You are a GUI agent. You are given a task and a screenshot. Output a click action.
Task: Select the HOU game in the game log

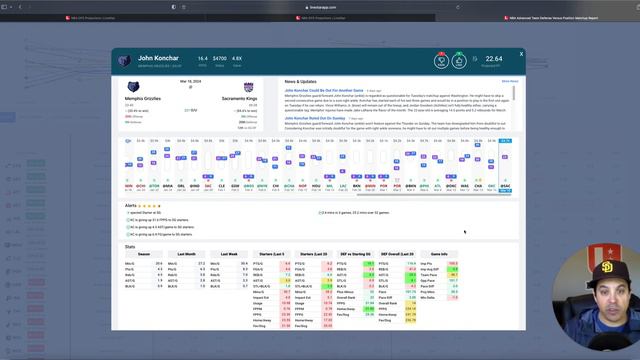pyautogui.click(x=316, y=186)
